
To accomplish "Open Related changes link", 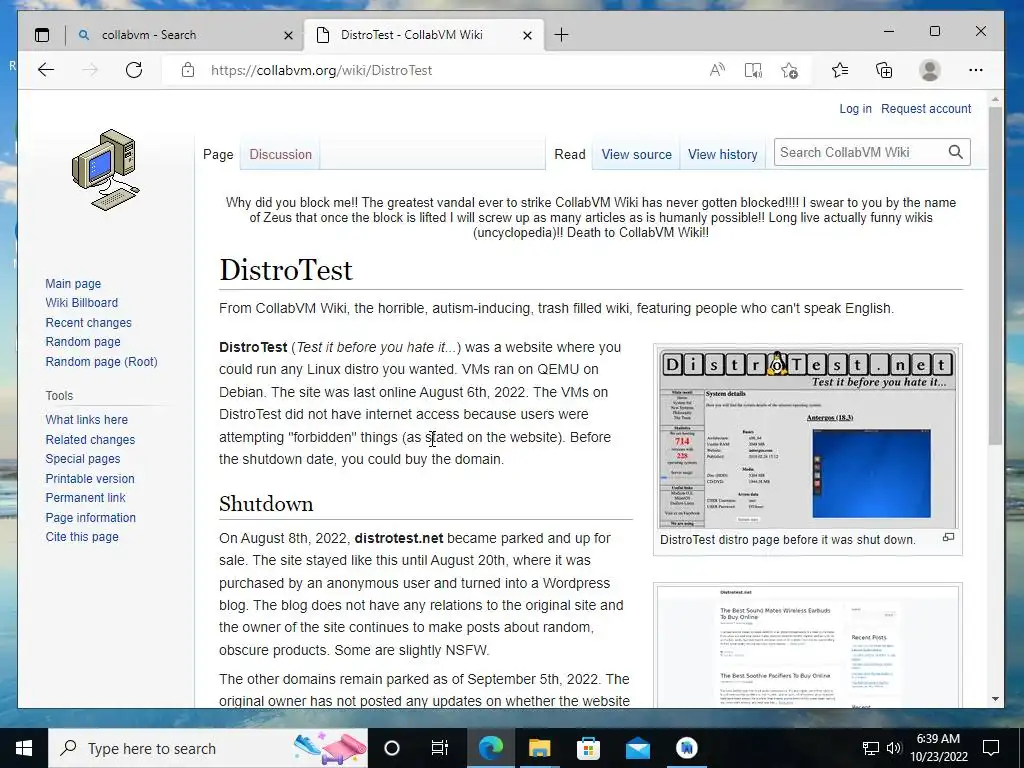I will pos(90,440).
